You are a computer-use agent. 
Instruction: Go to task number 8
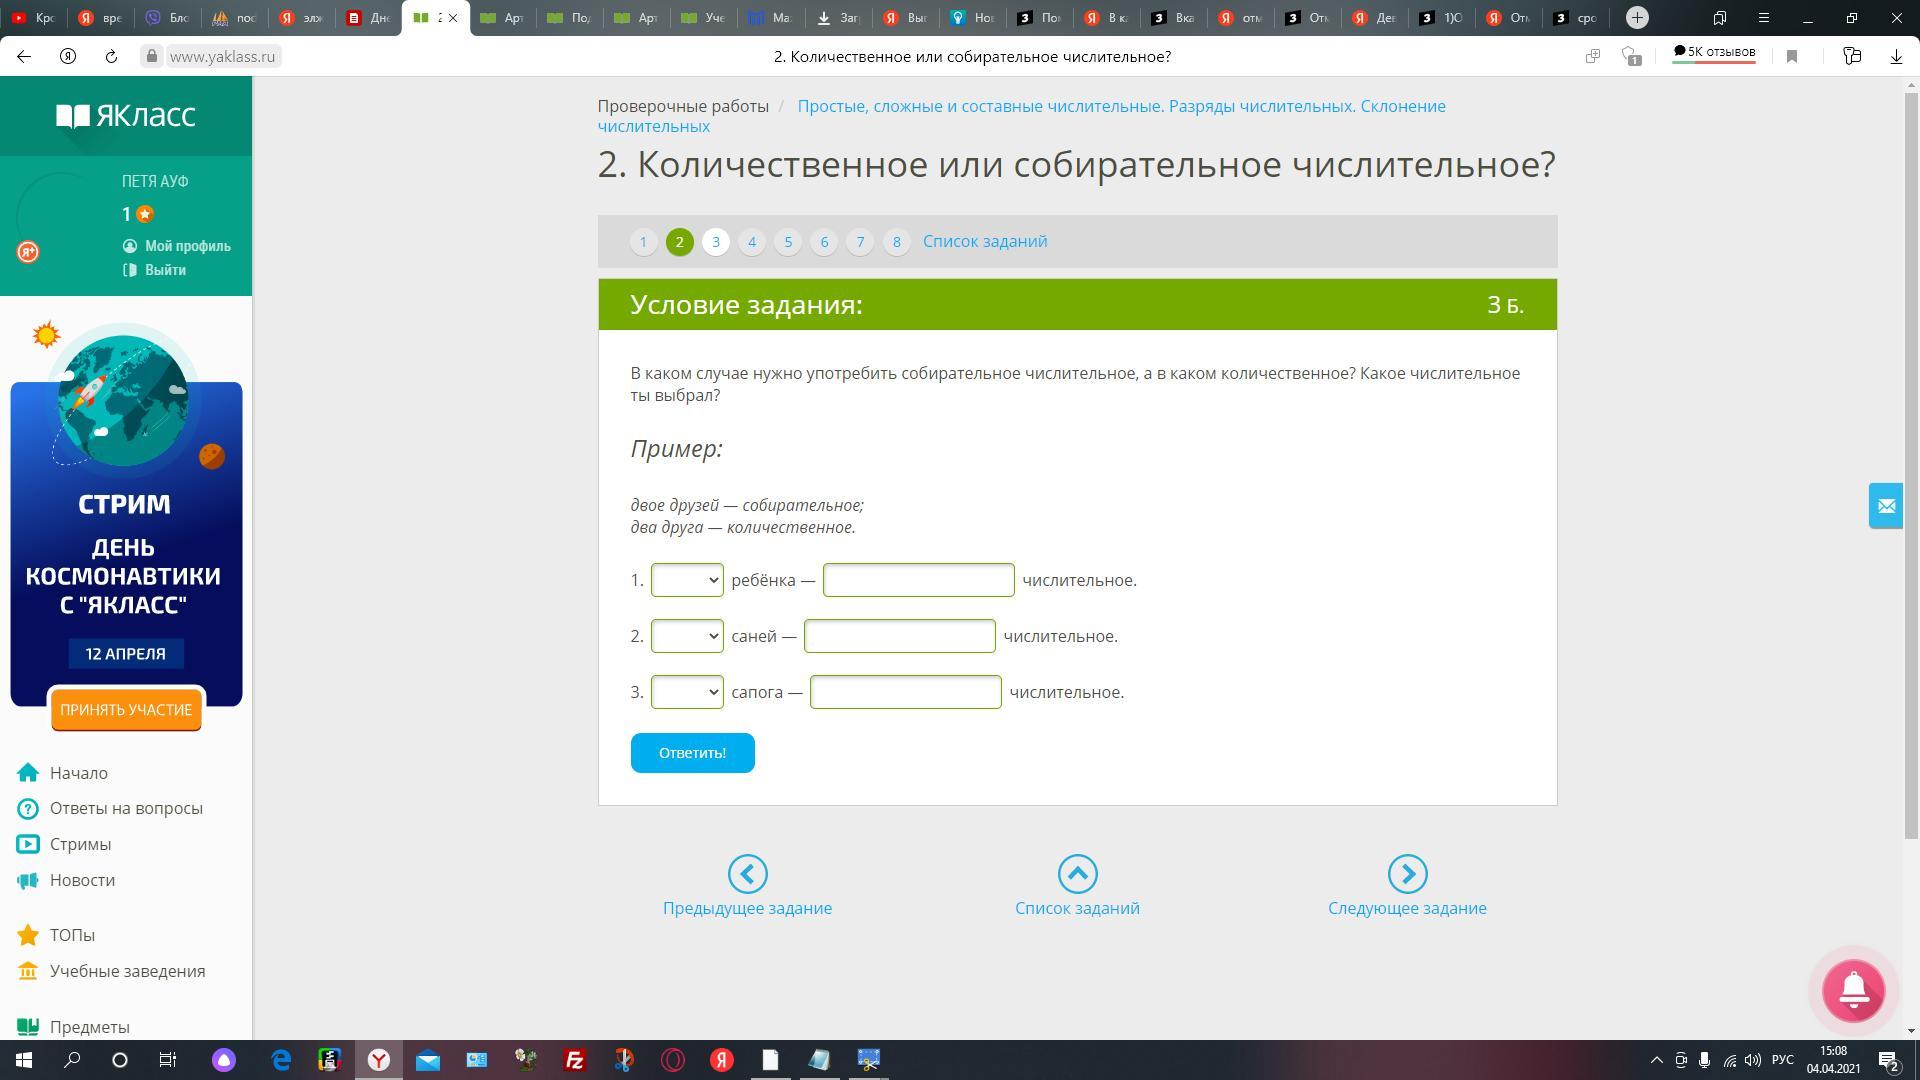[x=896, y=242]
